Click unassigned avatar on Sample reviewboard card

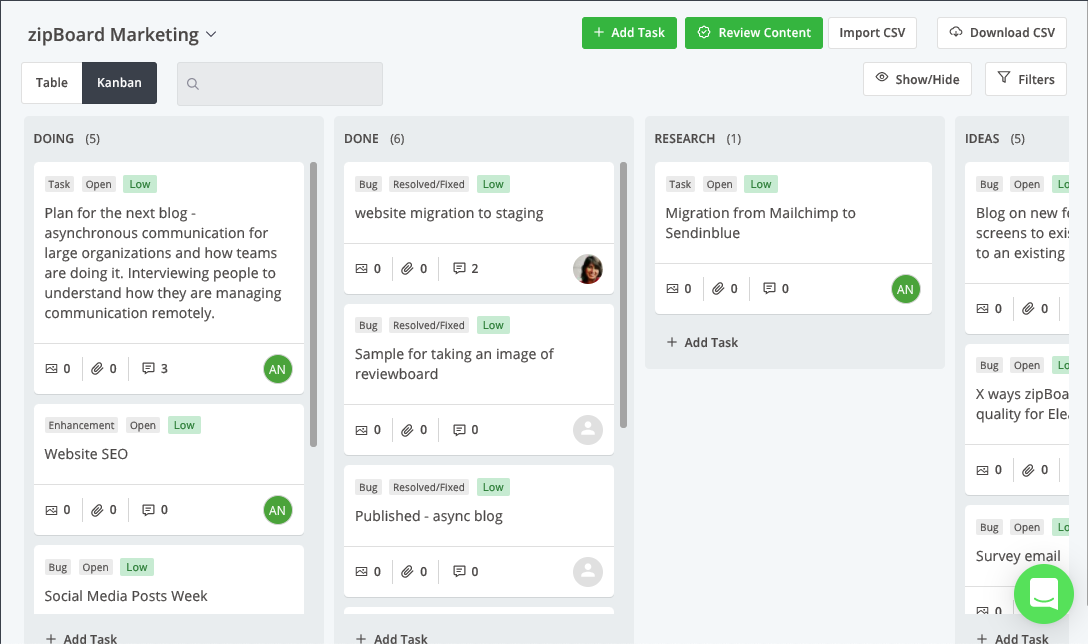click(x=588, y=430)
